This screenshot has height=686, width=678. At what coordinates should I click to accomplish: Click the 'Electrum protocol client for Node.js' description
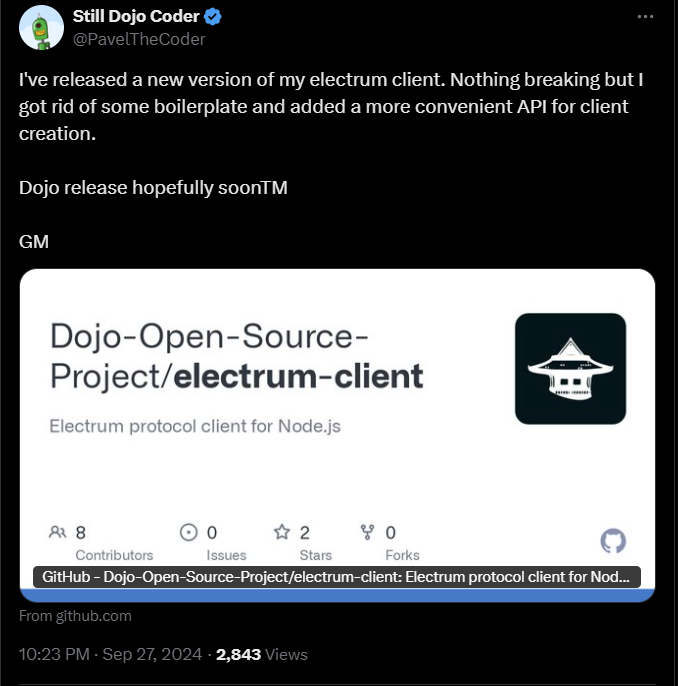click(195, 426)
